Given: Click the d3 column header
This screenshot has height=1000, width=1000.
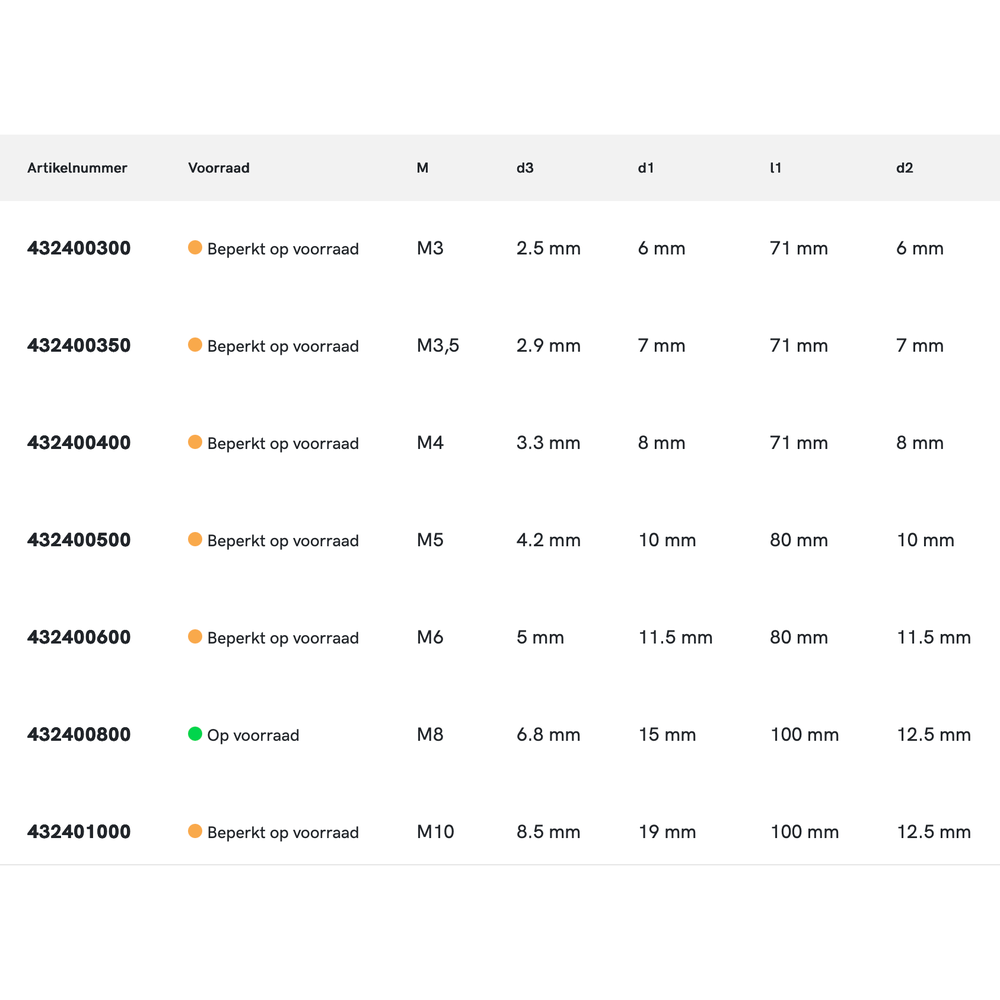Looking at the screenshot, I should click(x=525, y=168).
